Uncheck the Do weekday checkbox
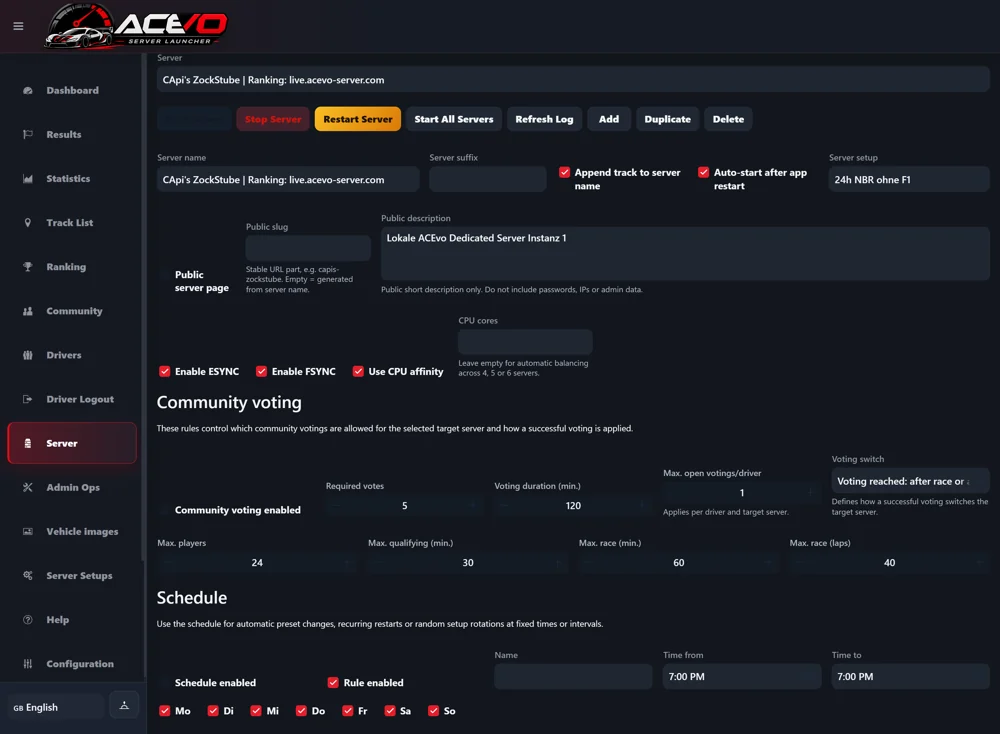The height and width of the screenshot is (734, 1000). (301, 710)
